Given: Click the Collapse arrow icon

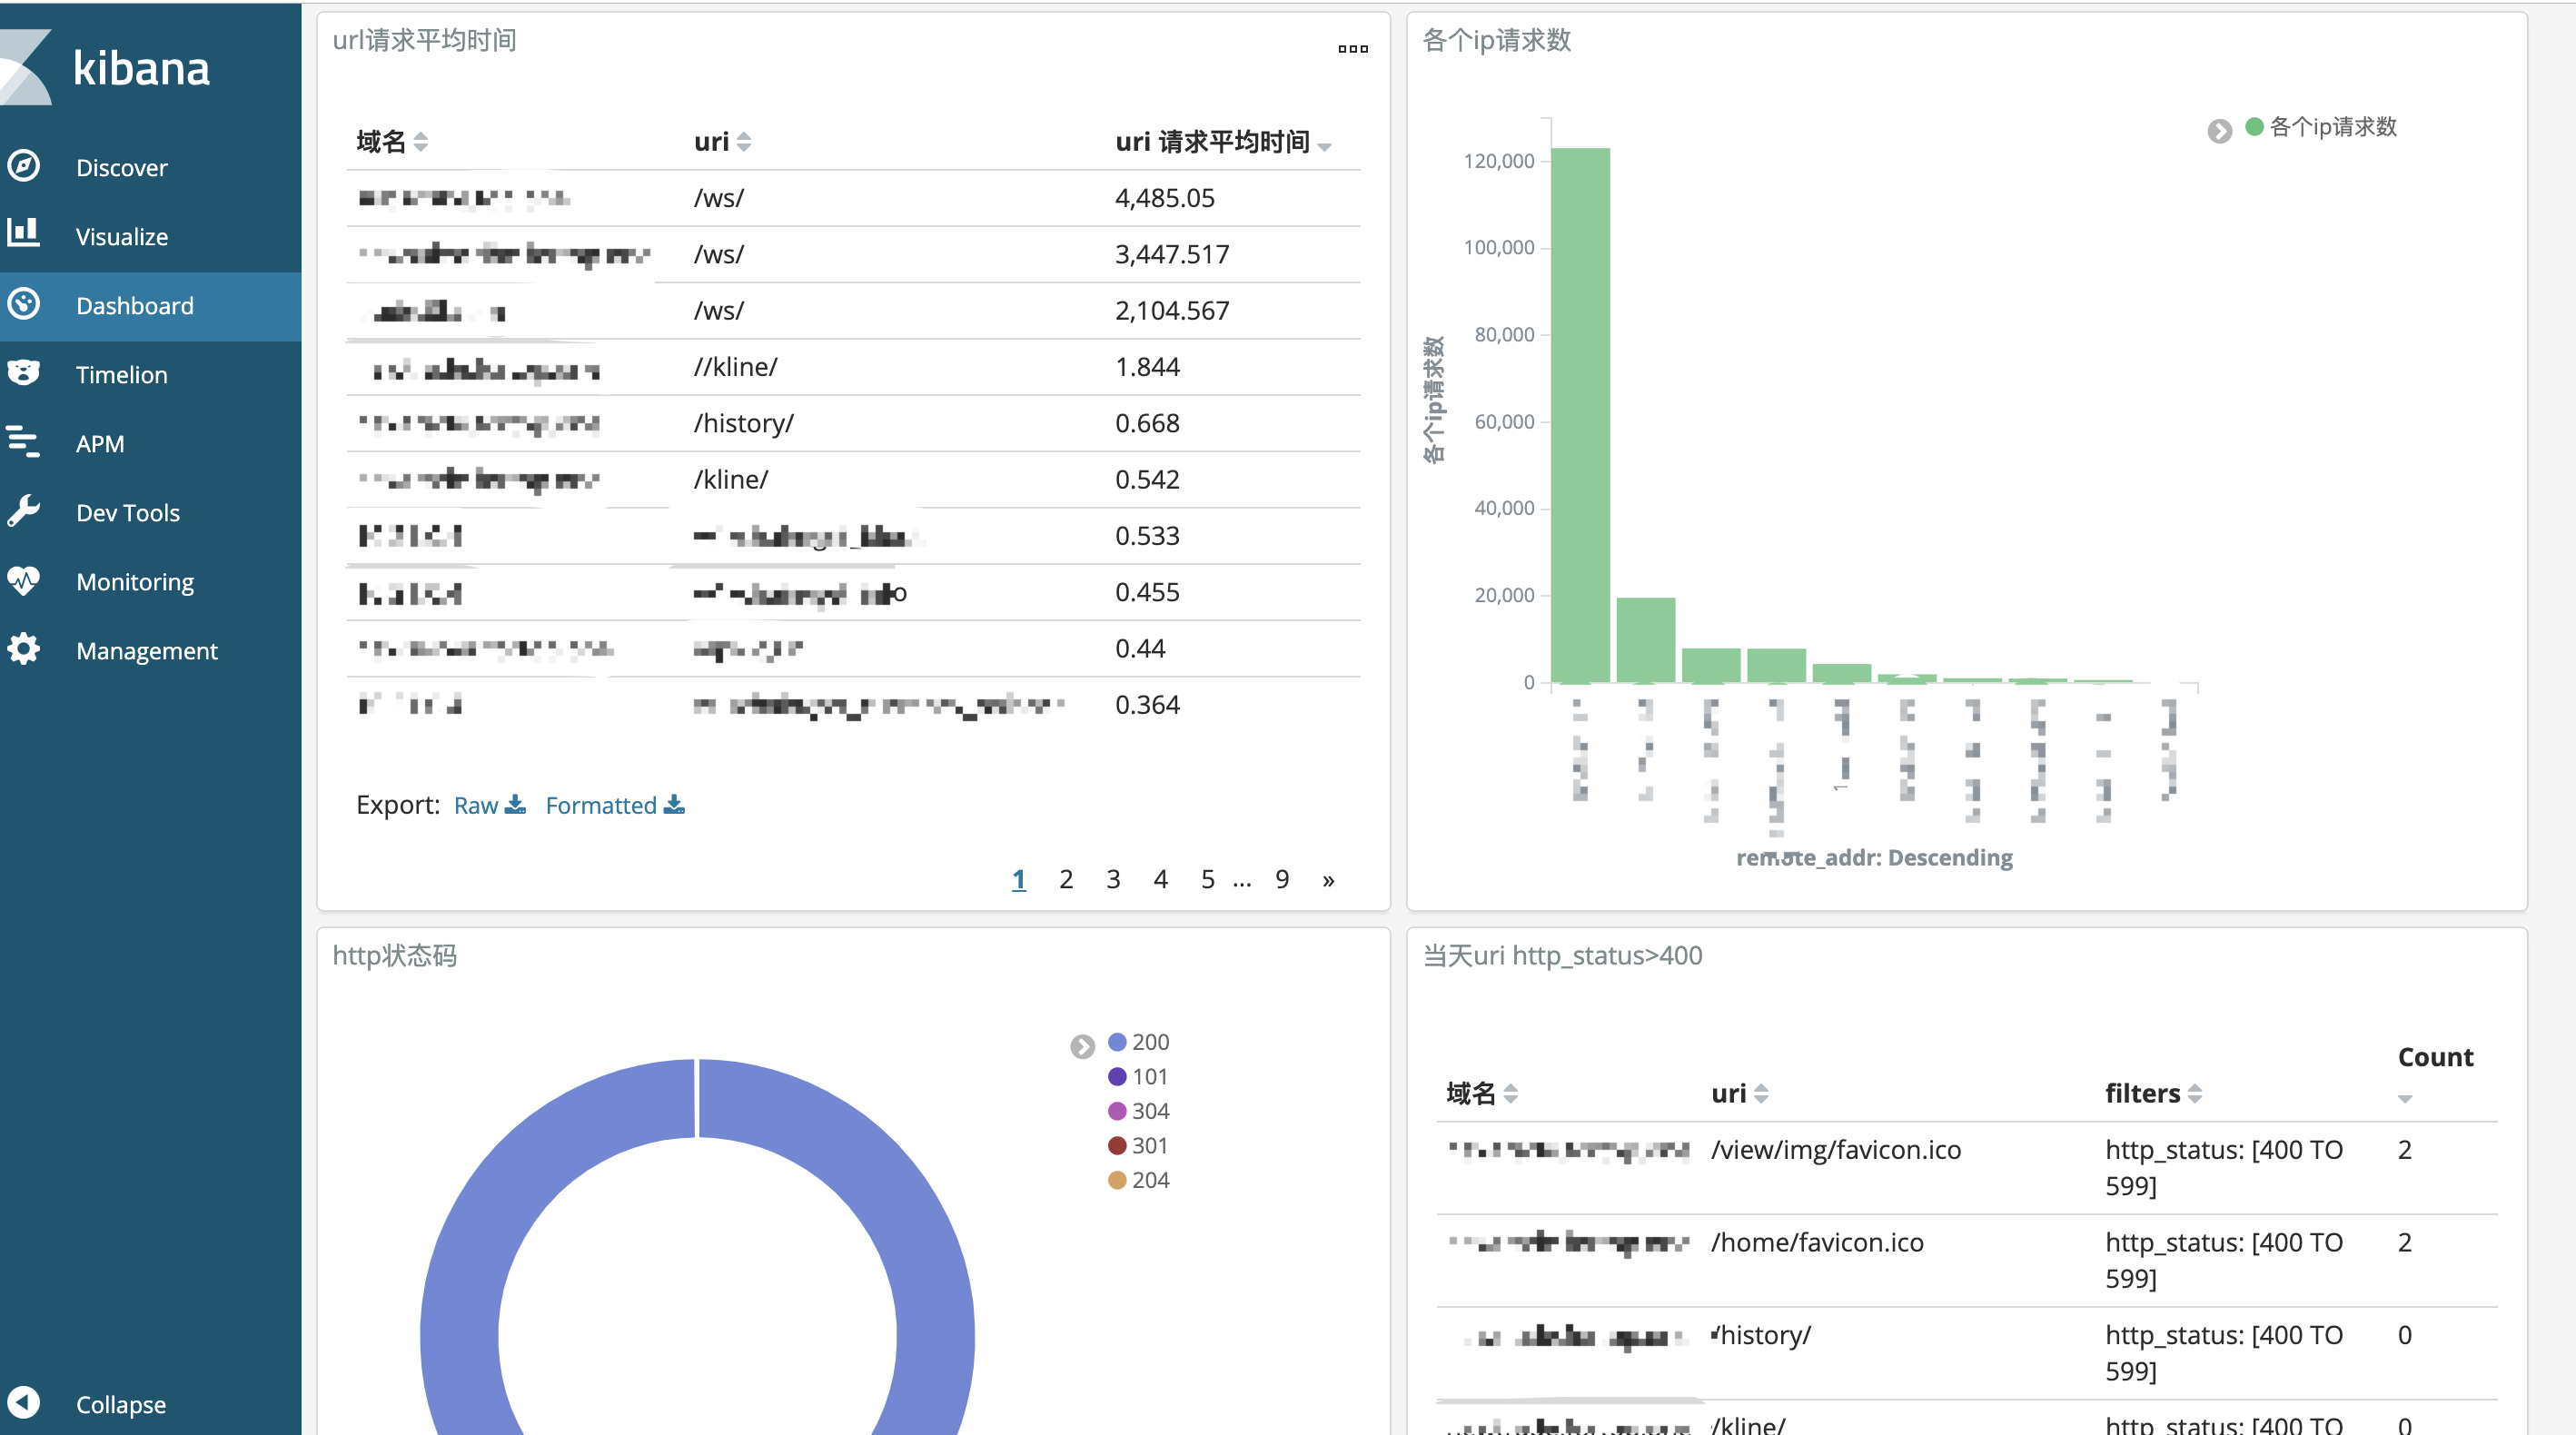Looking at the screenshot, I should click(23, 1402).
